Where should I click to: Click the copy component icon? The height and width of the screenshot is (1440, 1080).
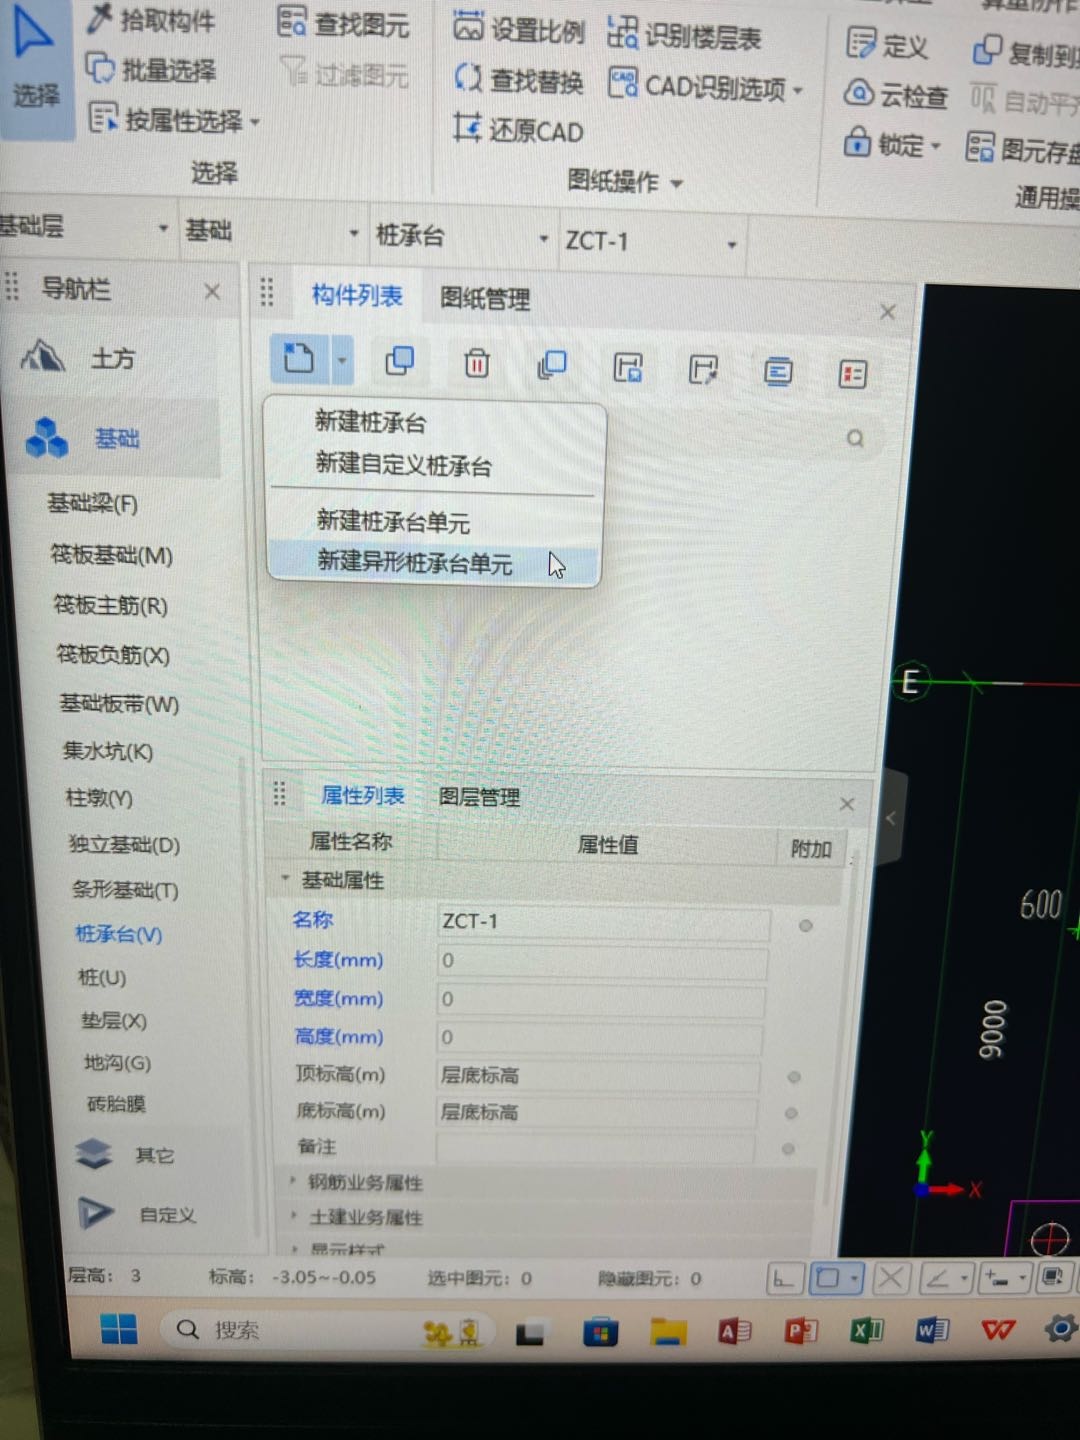[400, 361]
